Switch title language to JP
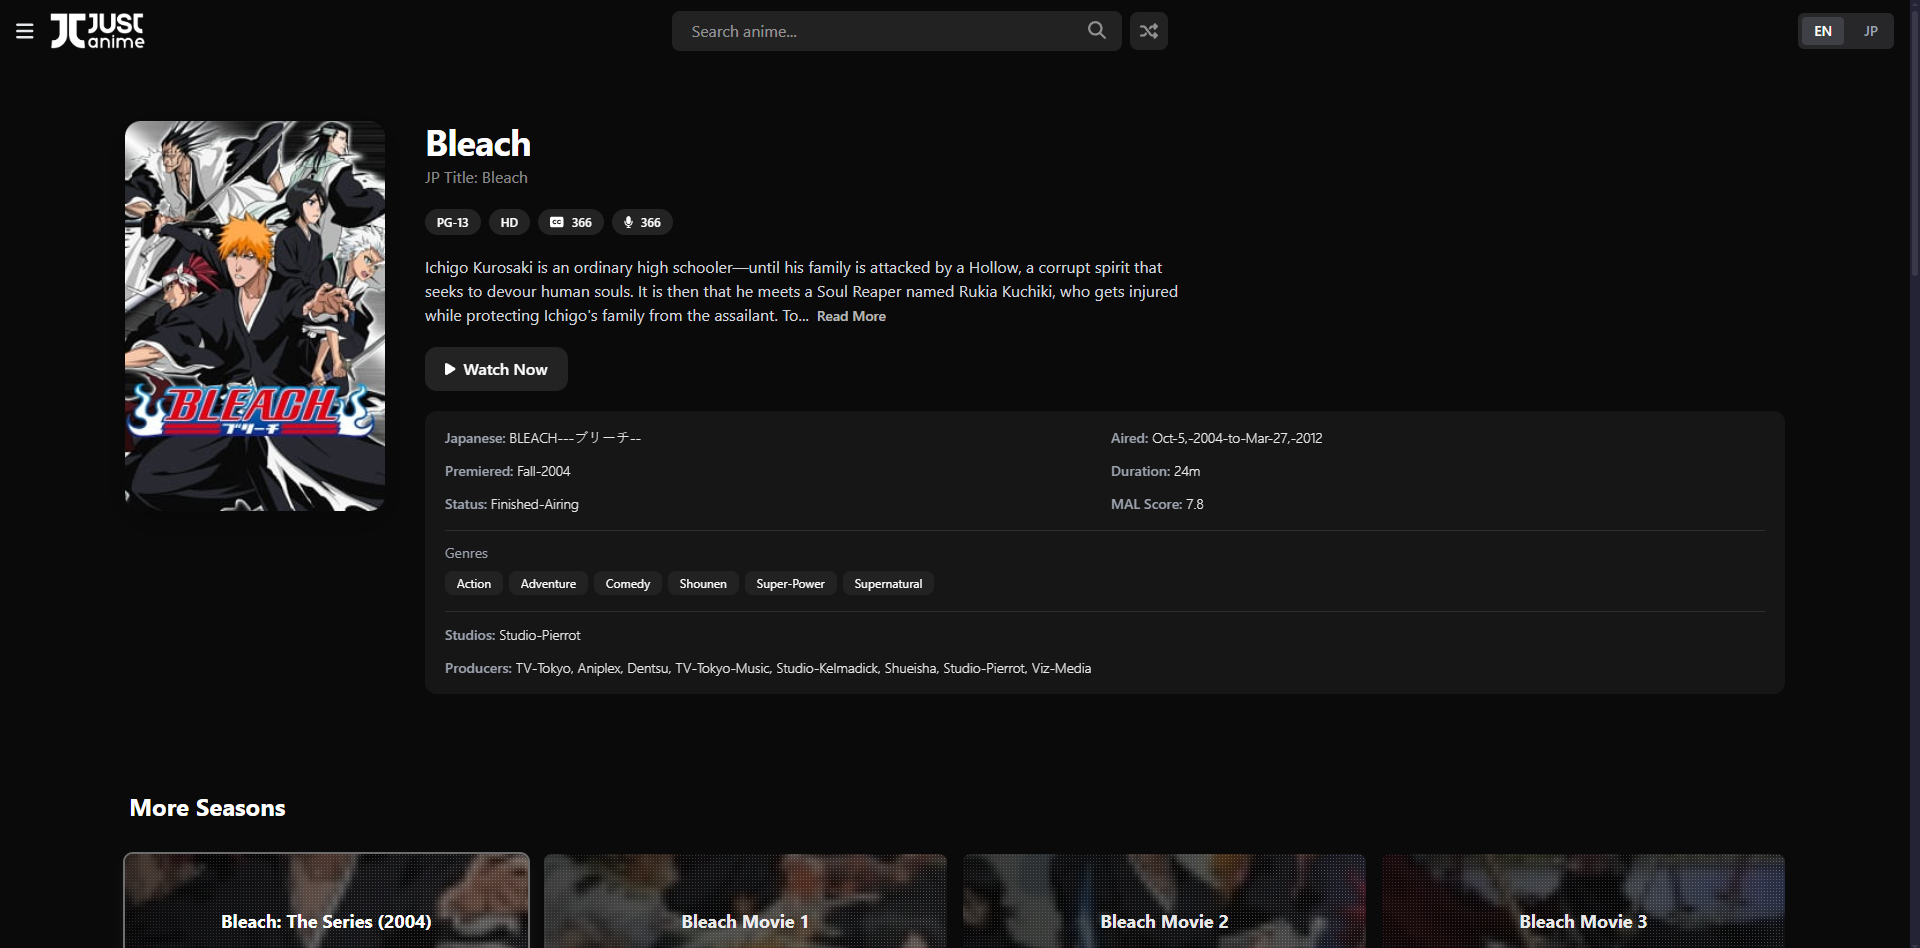The image size is (1920, 948). coord(1869,31)
